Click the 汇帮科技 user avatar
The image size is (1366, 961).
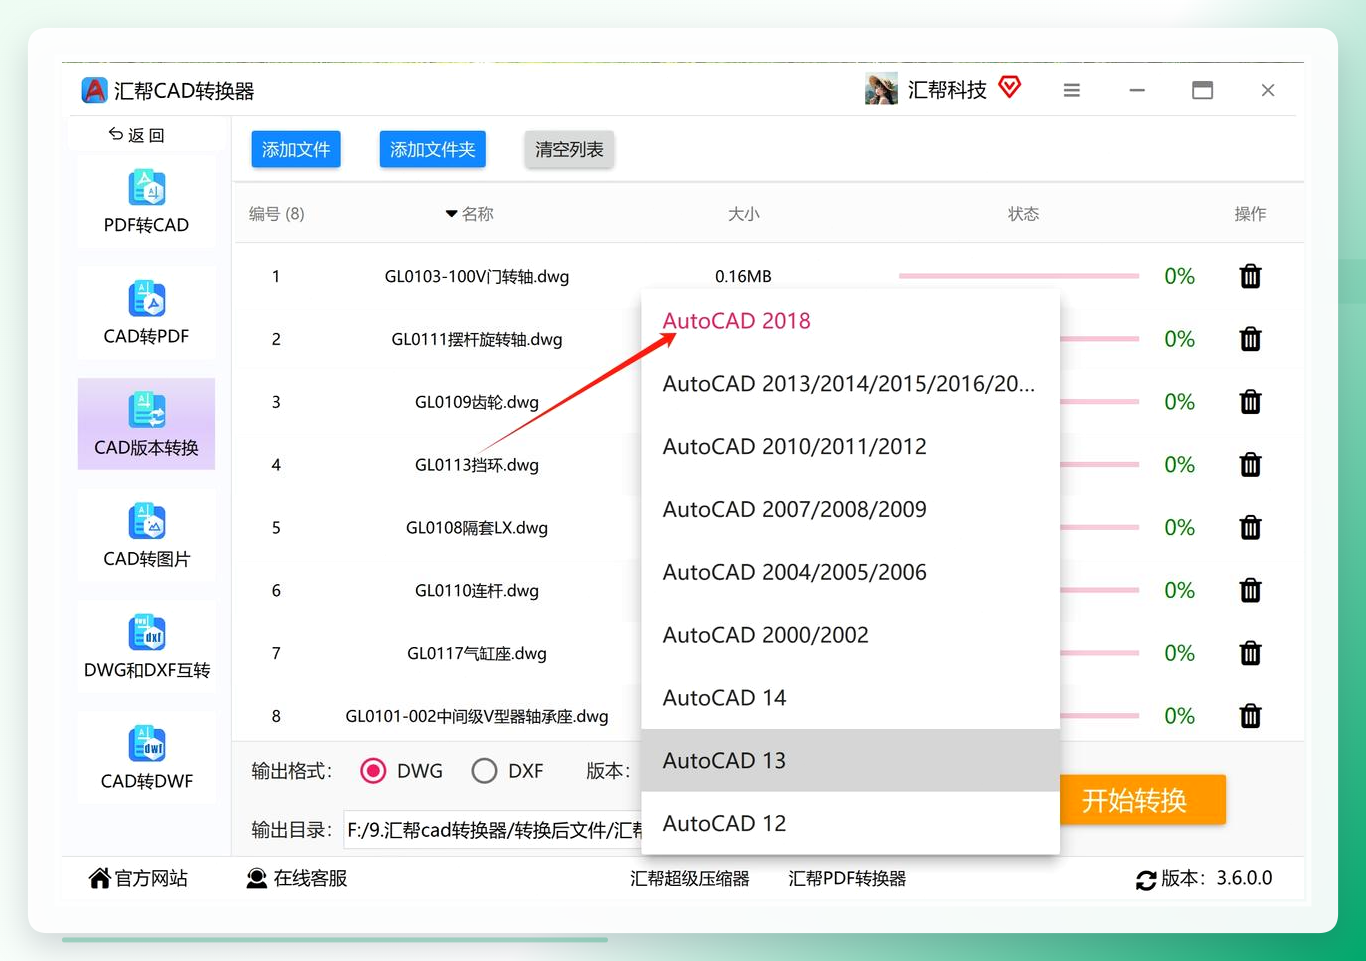click(881, 90)
